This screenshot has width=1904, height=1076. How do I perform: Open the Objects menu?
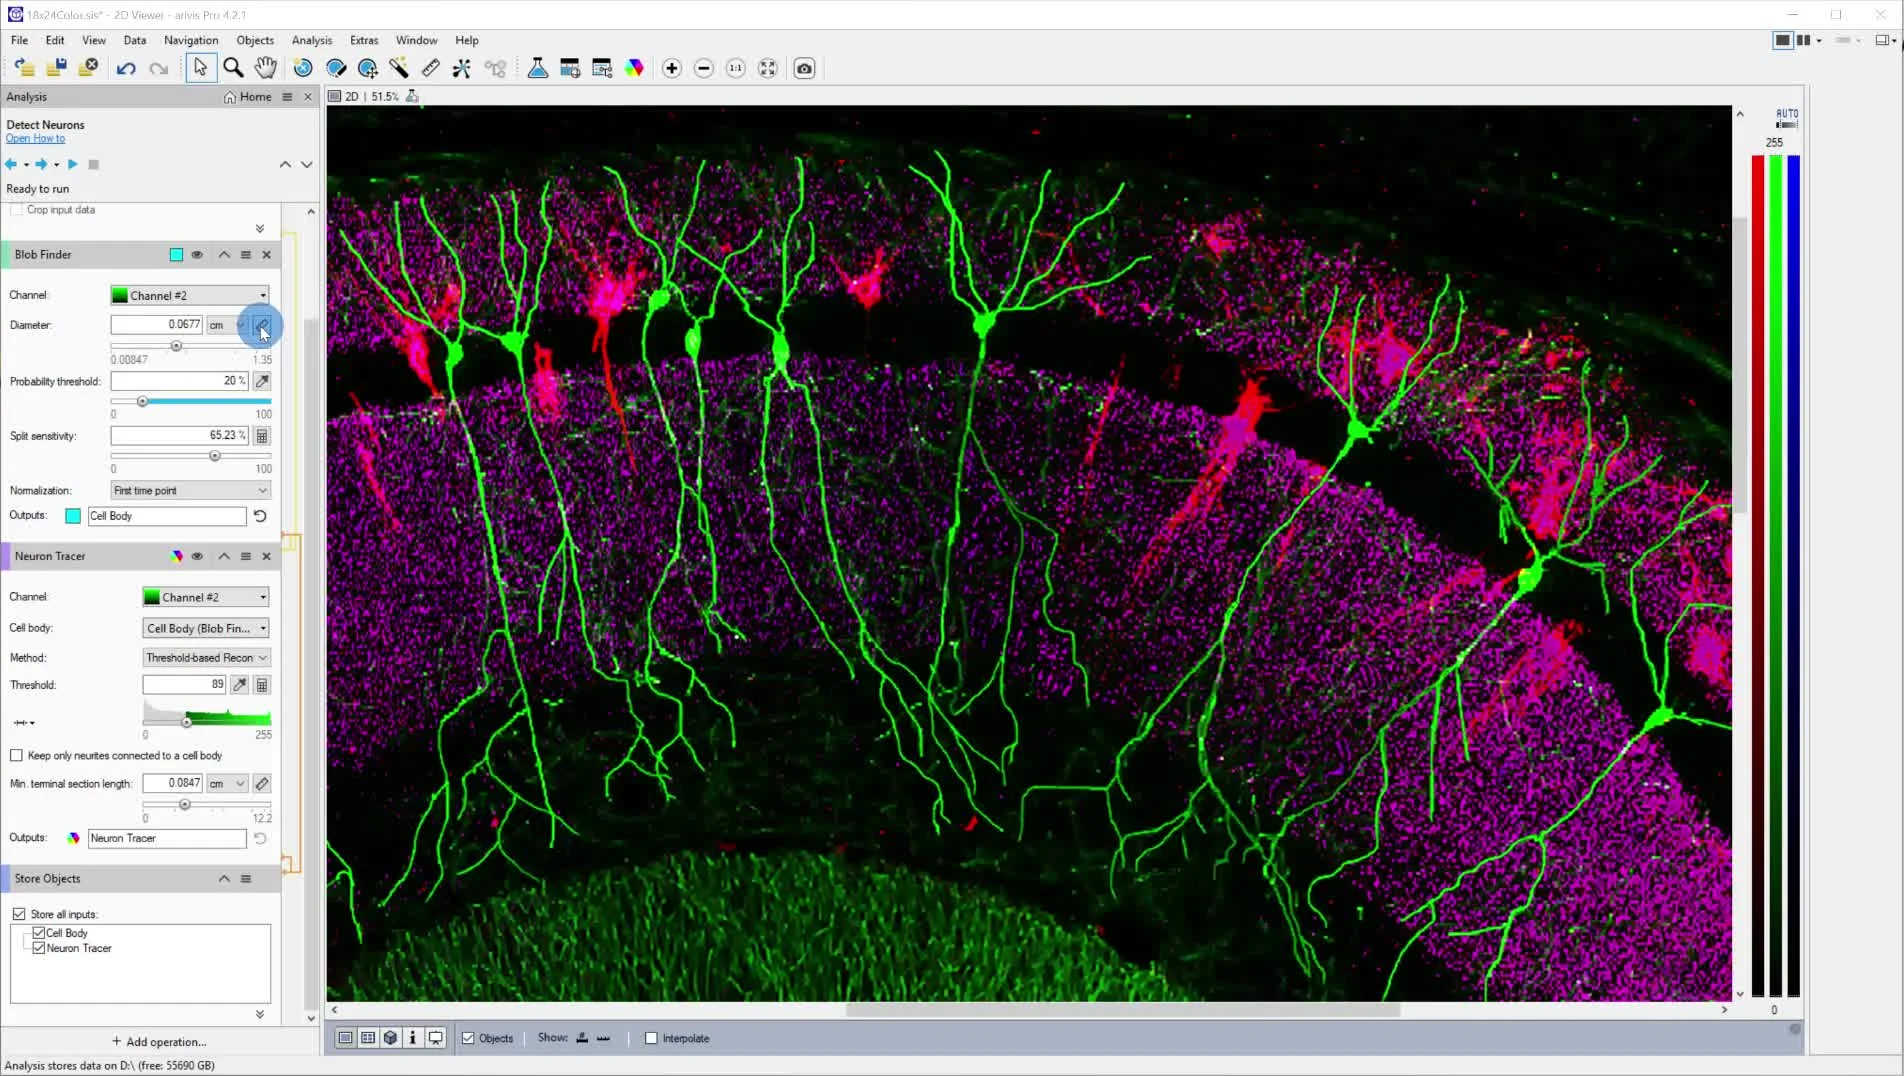[x=255, y=40]
